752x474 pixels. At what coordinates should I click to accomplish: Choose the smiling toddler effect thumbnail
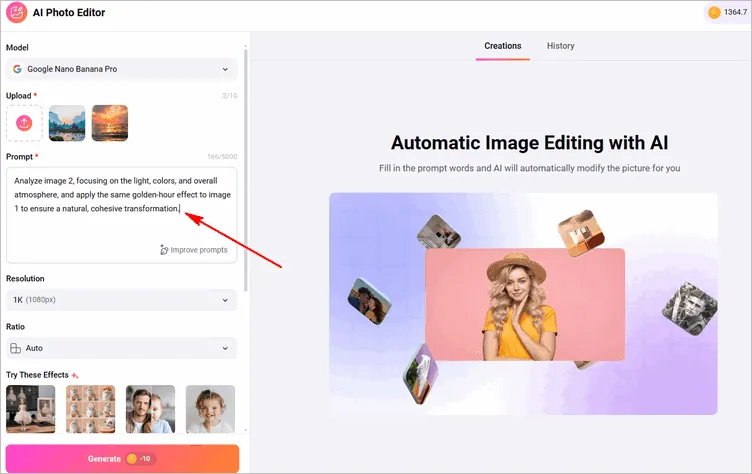[211, 409]
